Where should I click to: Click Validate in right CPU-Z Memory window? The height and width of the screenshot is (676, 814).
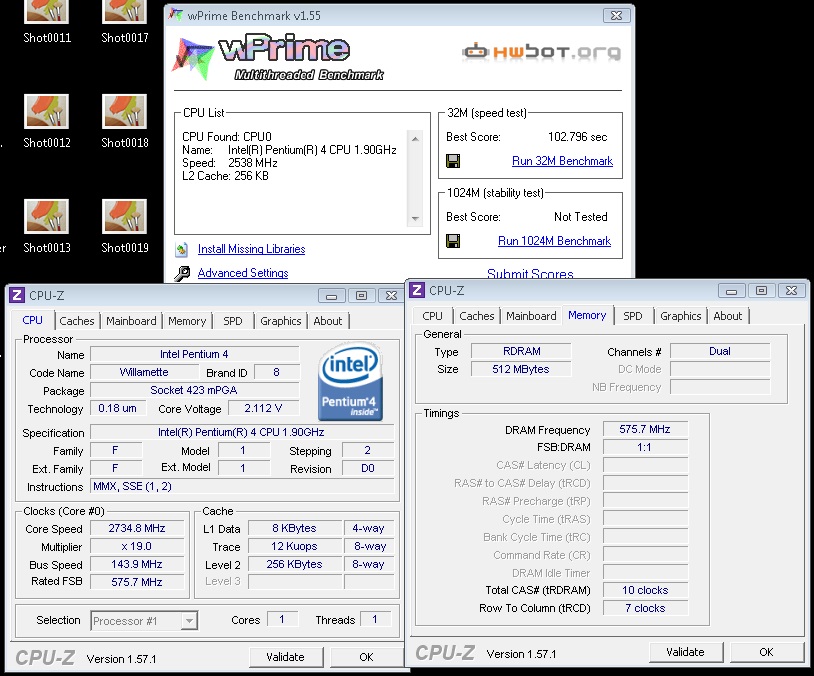(x=685, y=652)
